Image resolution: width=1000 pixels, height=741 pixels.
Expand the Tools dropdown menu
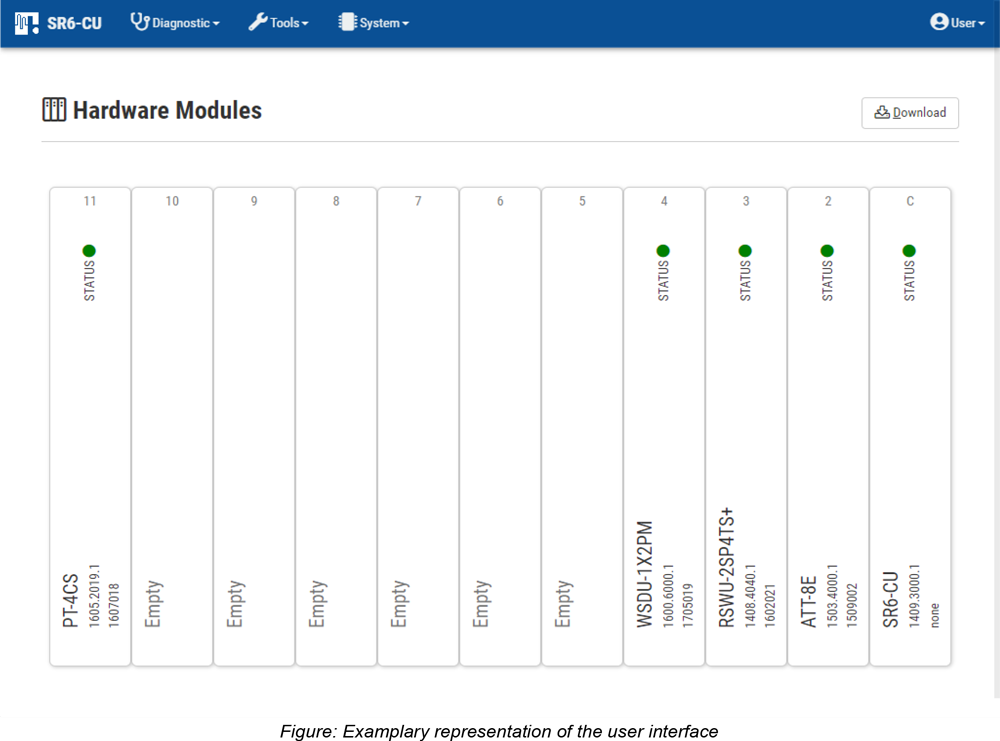(x=289, y=23)
